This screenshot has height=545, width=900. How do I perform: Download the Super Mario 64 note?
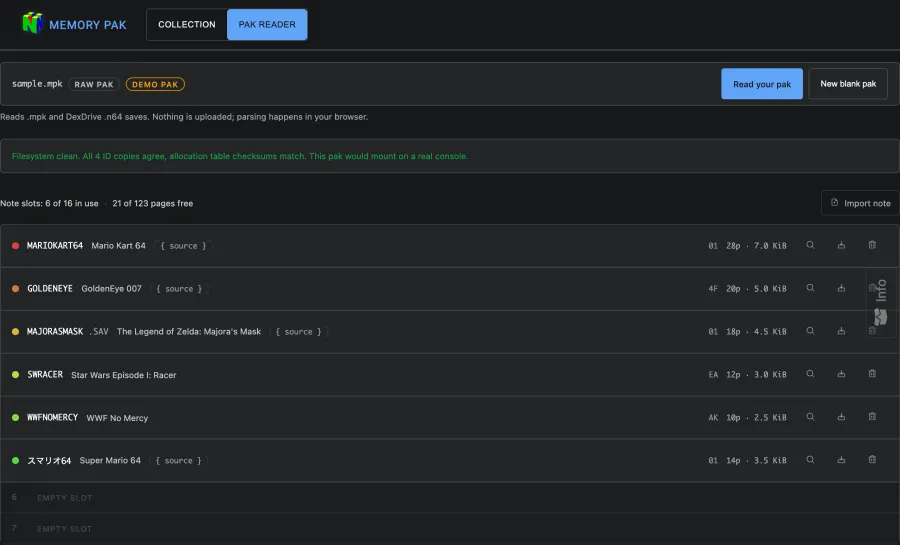point(841,460)
